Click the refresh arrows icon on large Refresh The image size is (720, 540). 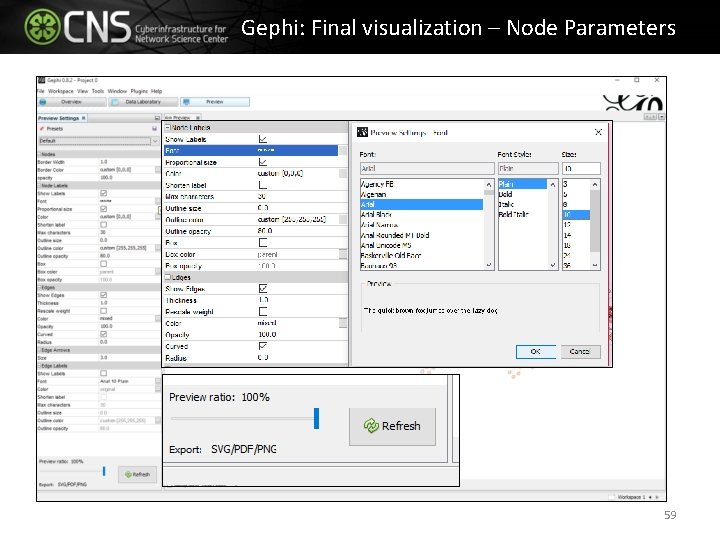[x=371, y=426]
